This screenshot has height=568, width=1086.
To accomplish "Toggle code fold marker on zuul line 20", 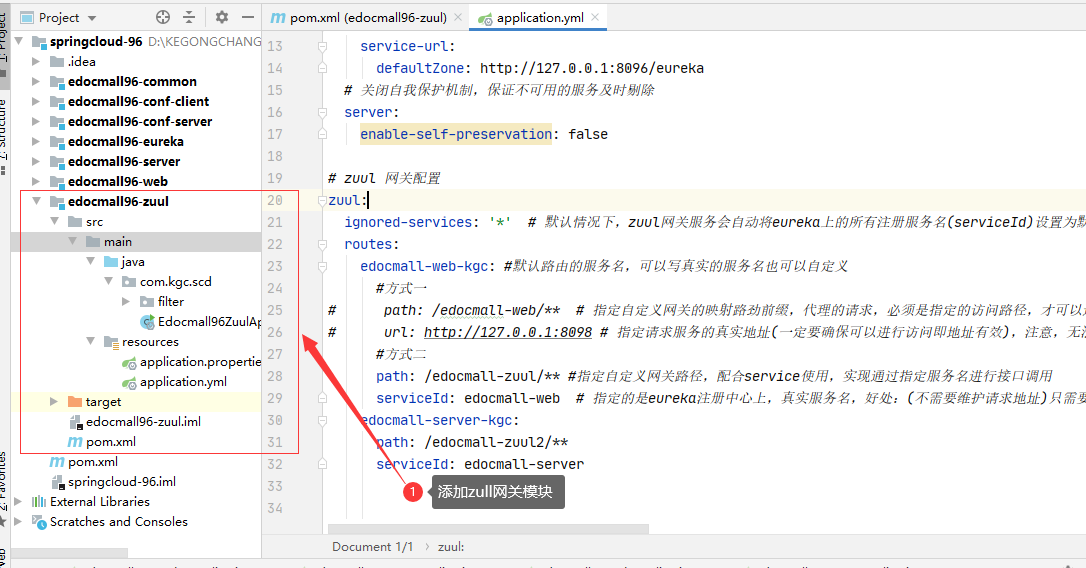I will (x=322, y=201).
